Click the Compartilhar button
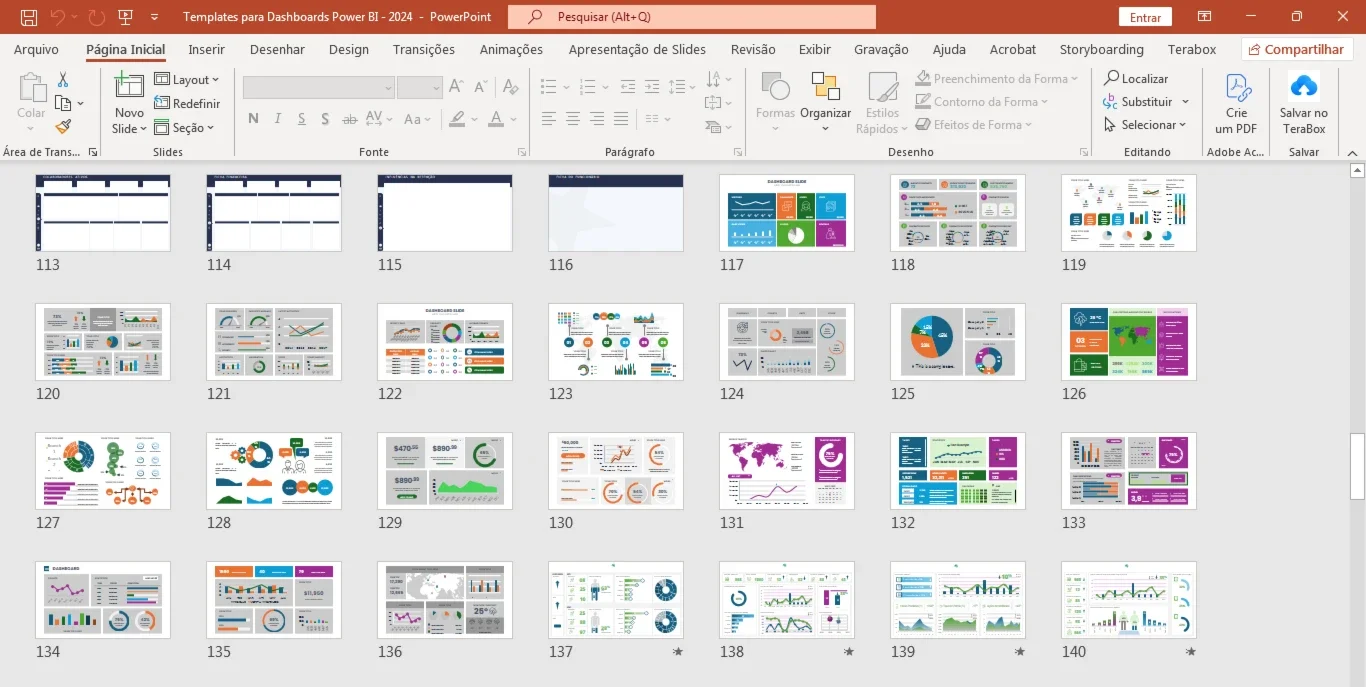This screenshot has height=687, width=1366. 1297,49
